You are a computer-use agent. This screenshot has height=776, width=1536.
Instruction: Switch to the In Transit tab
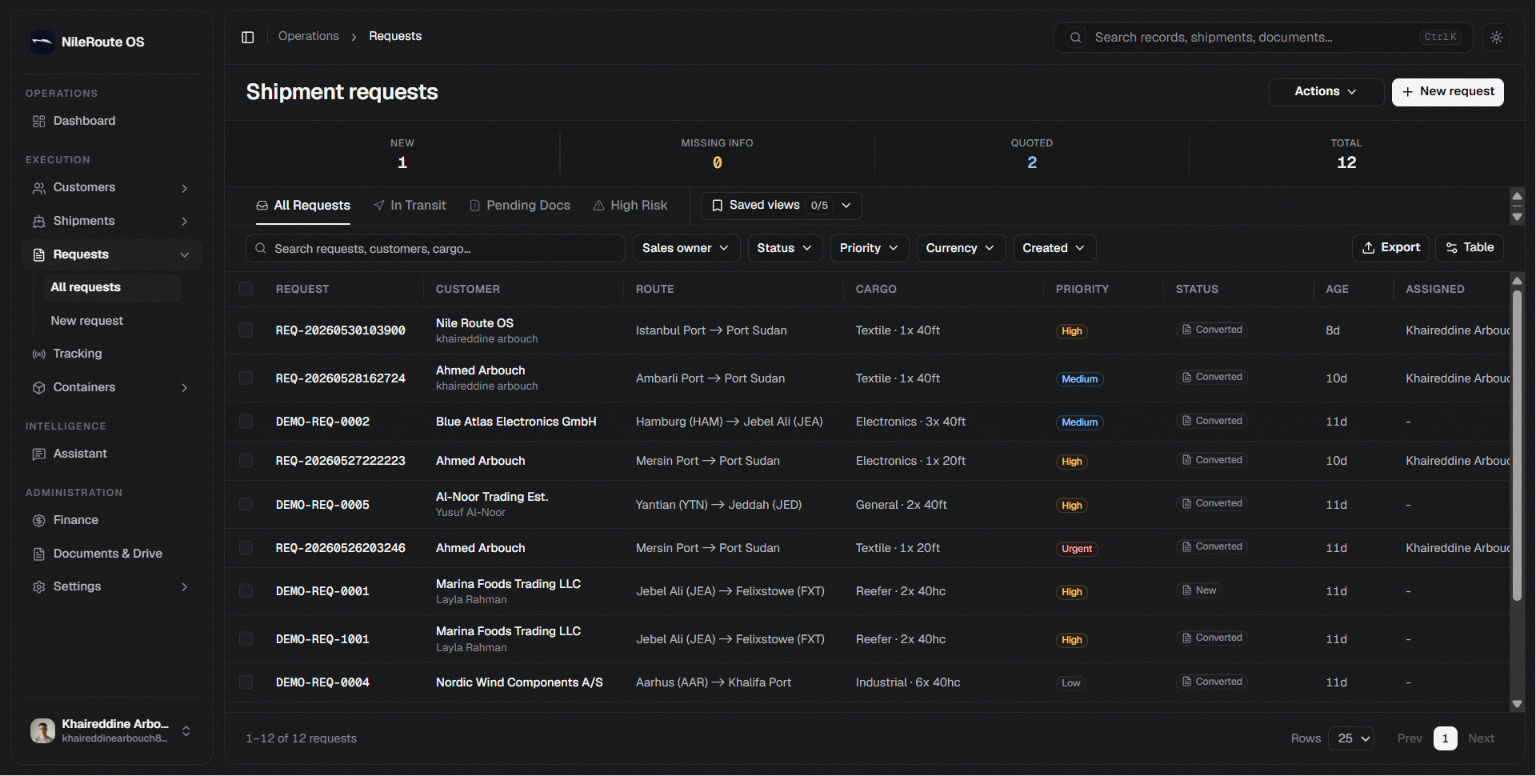click(410, 206)
